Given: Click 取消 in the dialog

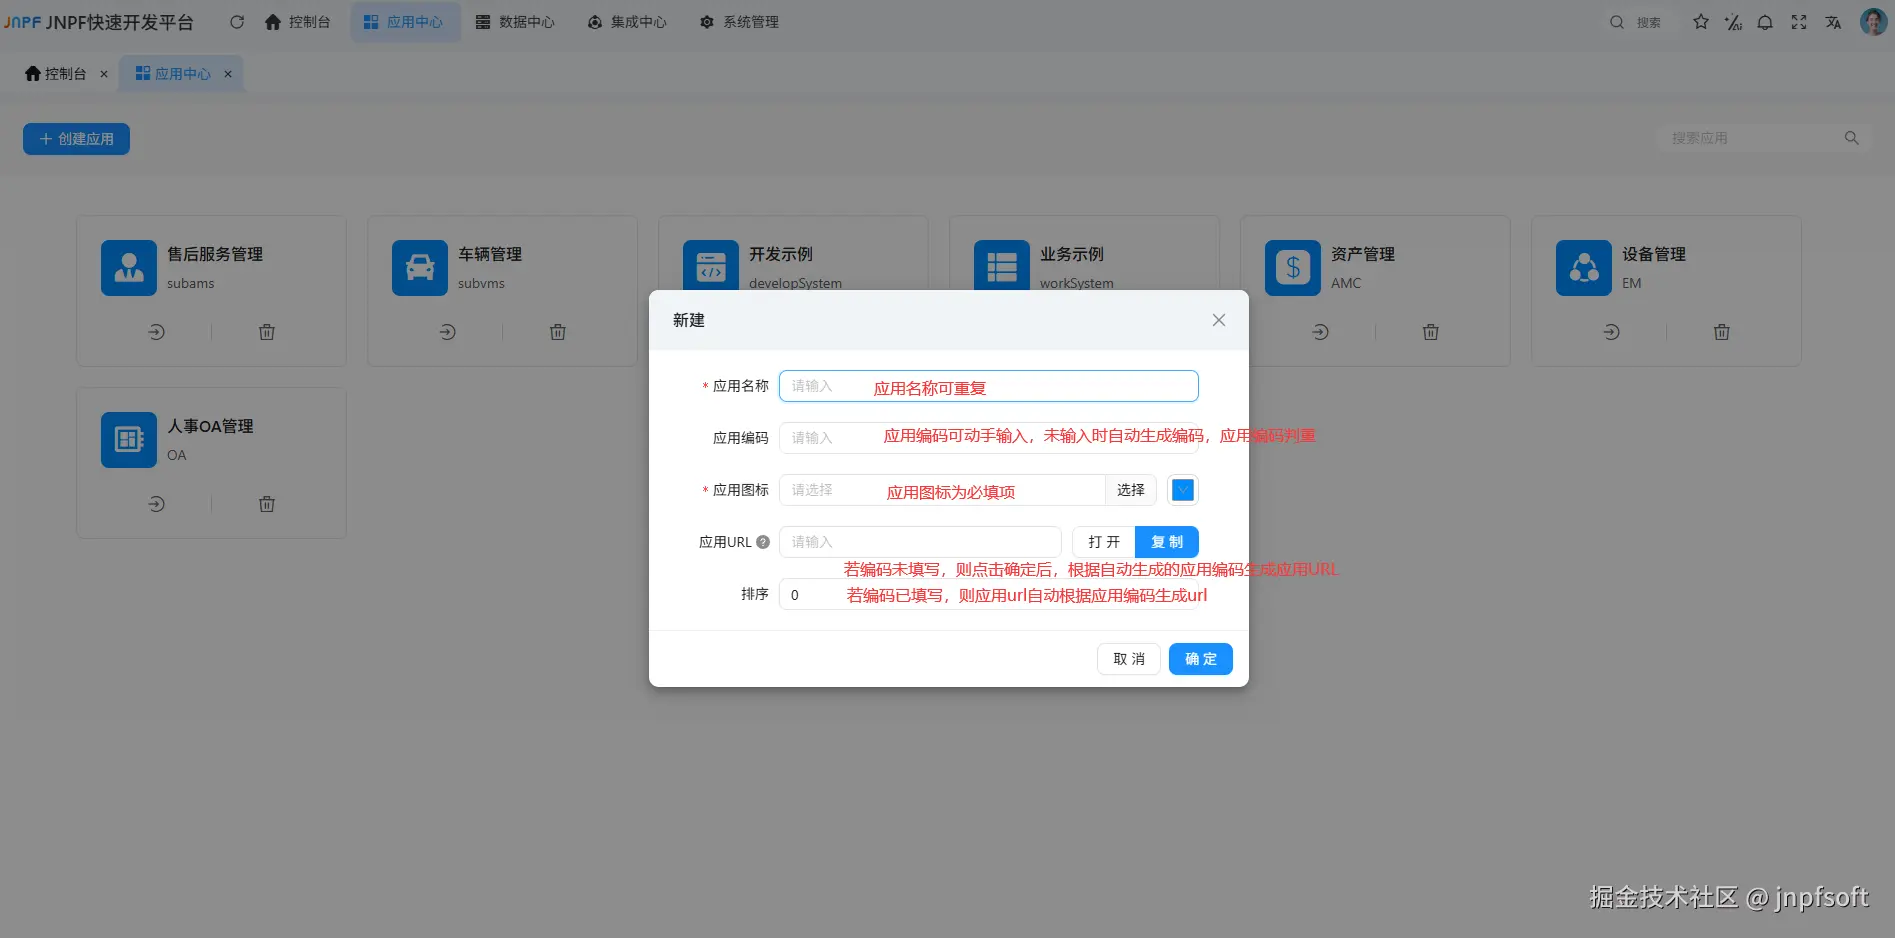Looking at the screenshot, I should 1129,659.
